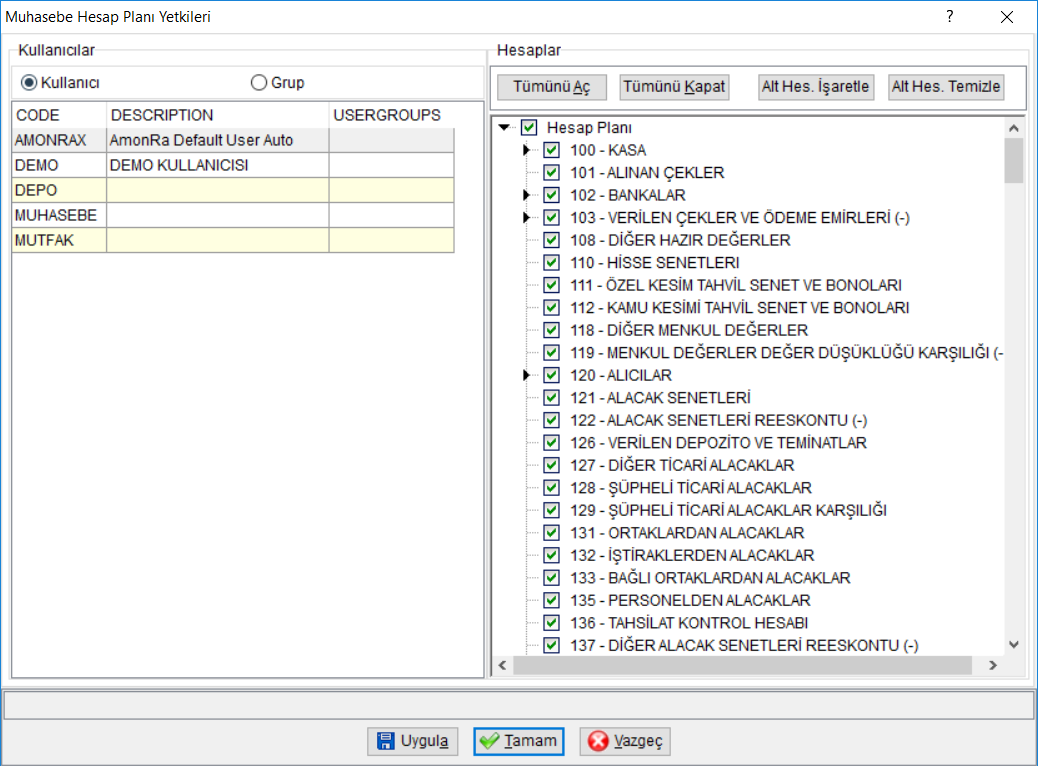Click the Uygula save disk icon
Viewport: 1038px width, 766px height.
click(385, 741)
